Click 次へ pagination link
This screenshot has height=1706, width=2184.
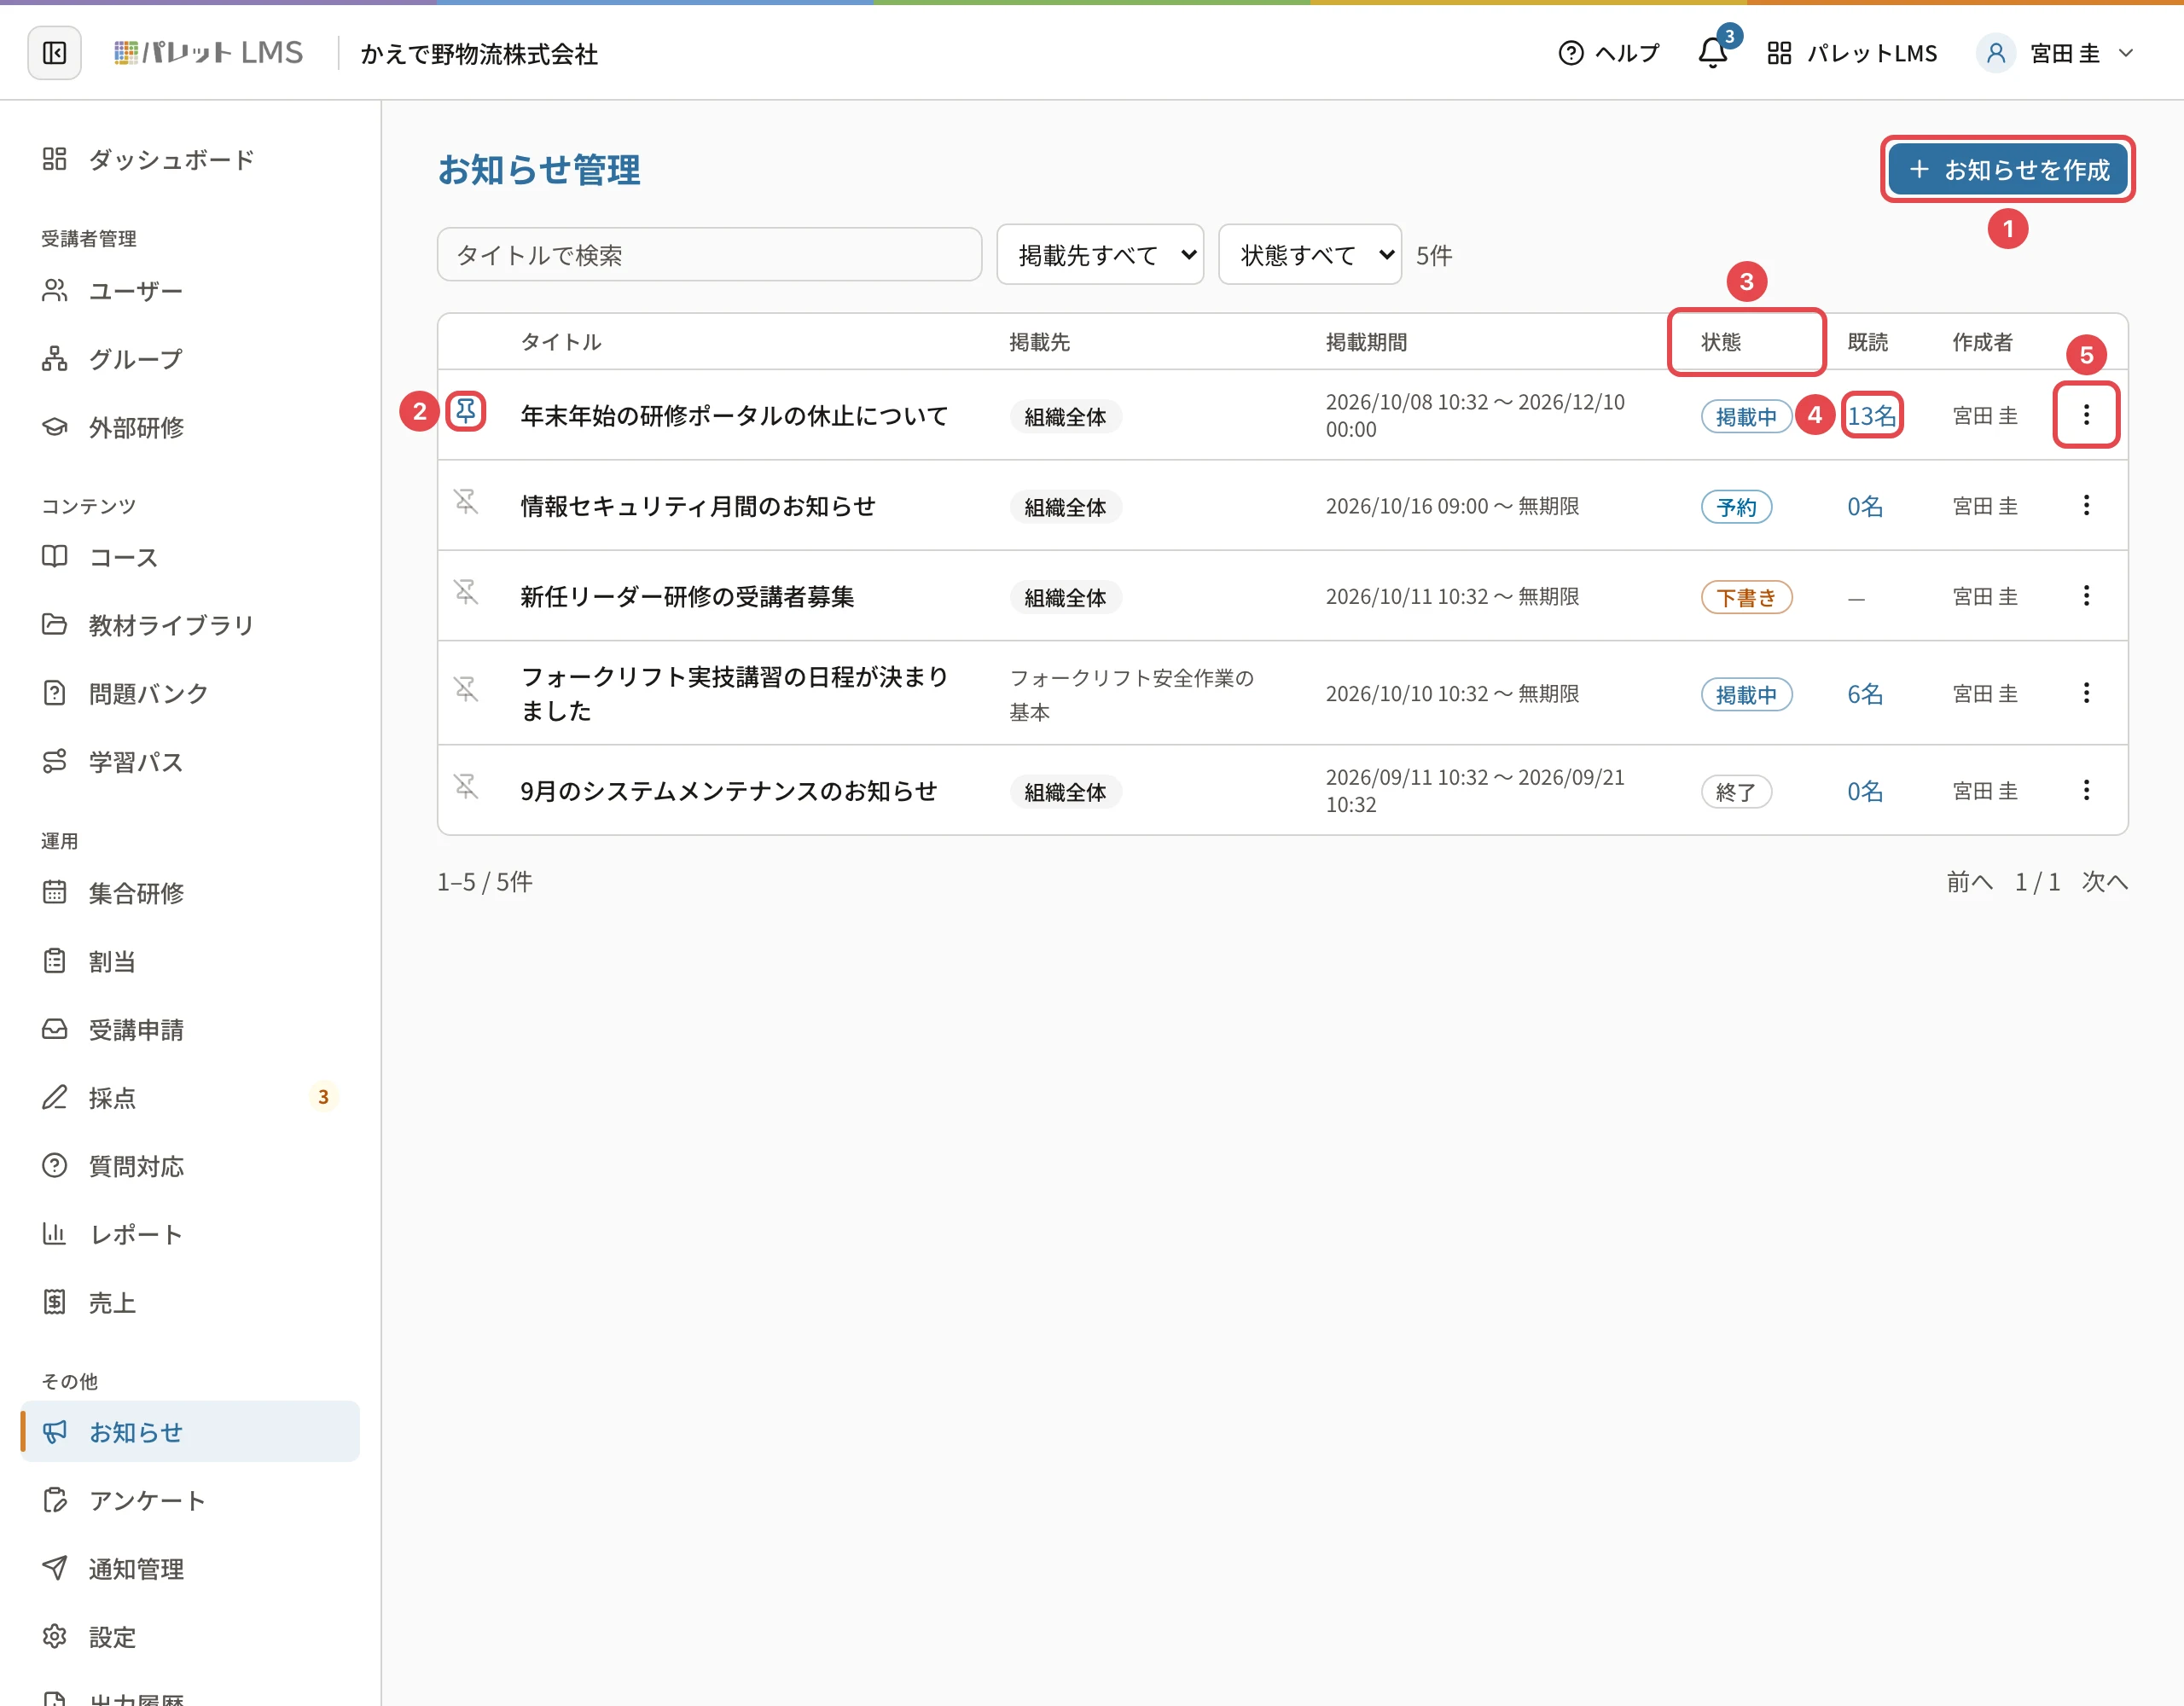click(x=2105, y=882)
